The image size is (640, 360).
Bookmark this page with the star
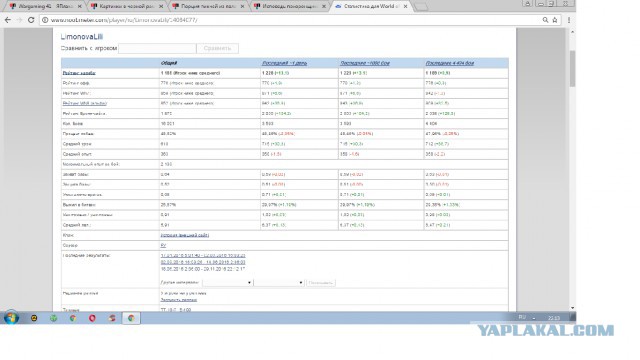(x=555, y=20)
